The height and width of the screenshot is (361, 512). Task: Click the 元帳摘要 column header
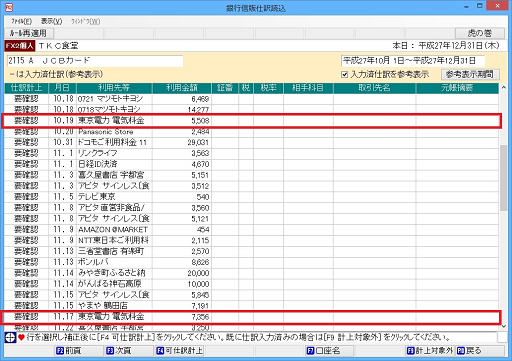(x=457, y=88)
